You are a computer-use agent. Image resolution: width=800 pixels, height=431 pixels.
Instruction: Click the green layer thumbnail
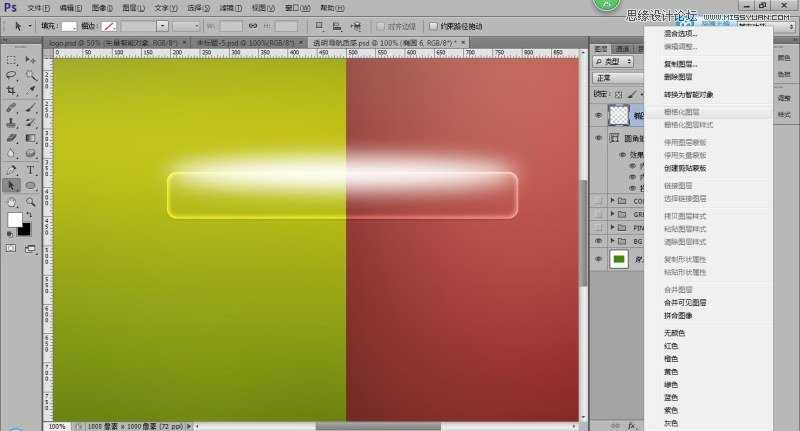619,259
